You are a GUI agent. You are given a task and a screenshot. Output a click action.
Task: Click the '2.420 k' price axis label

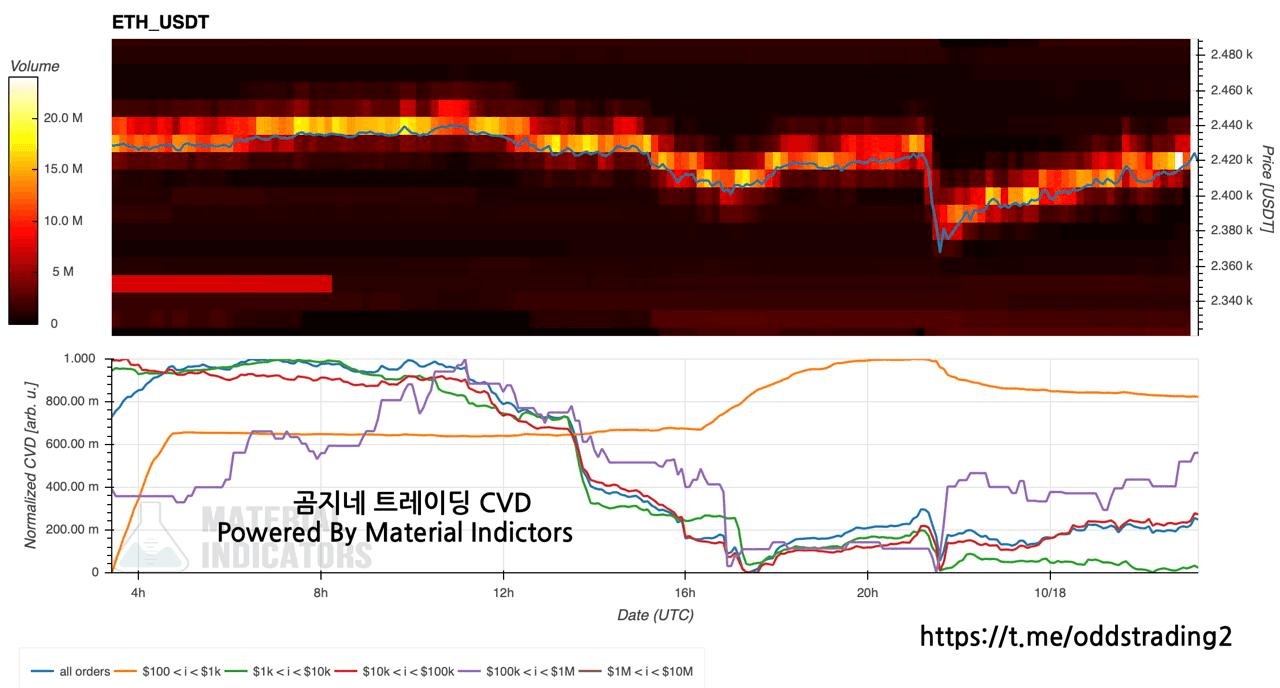click(x=1231, y=160)
